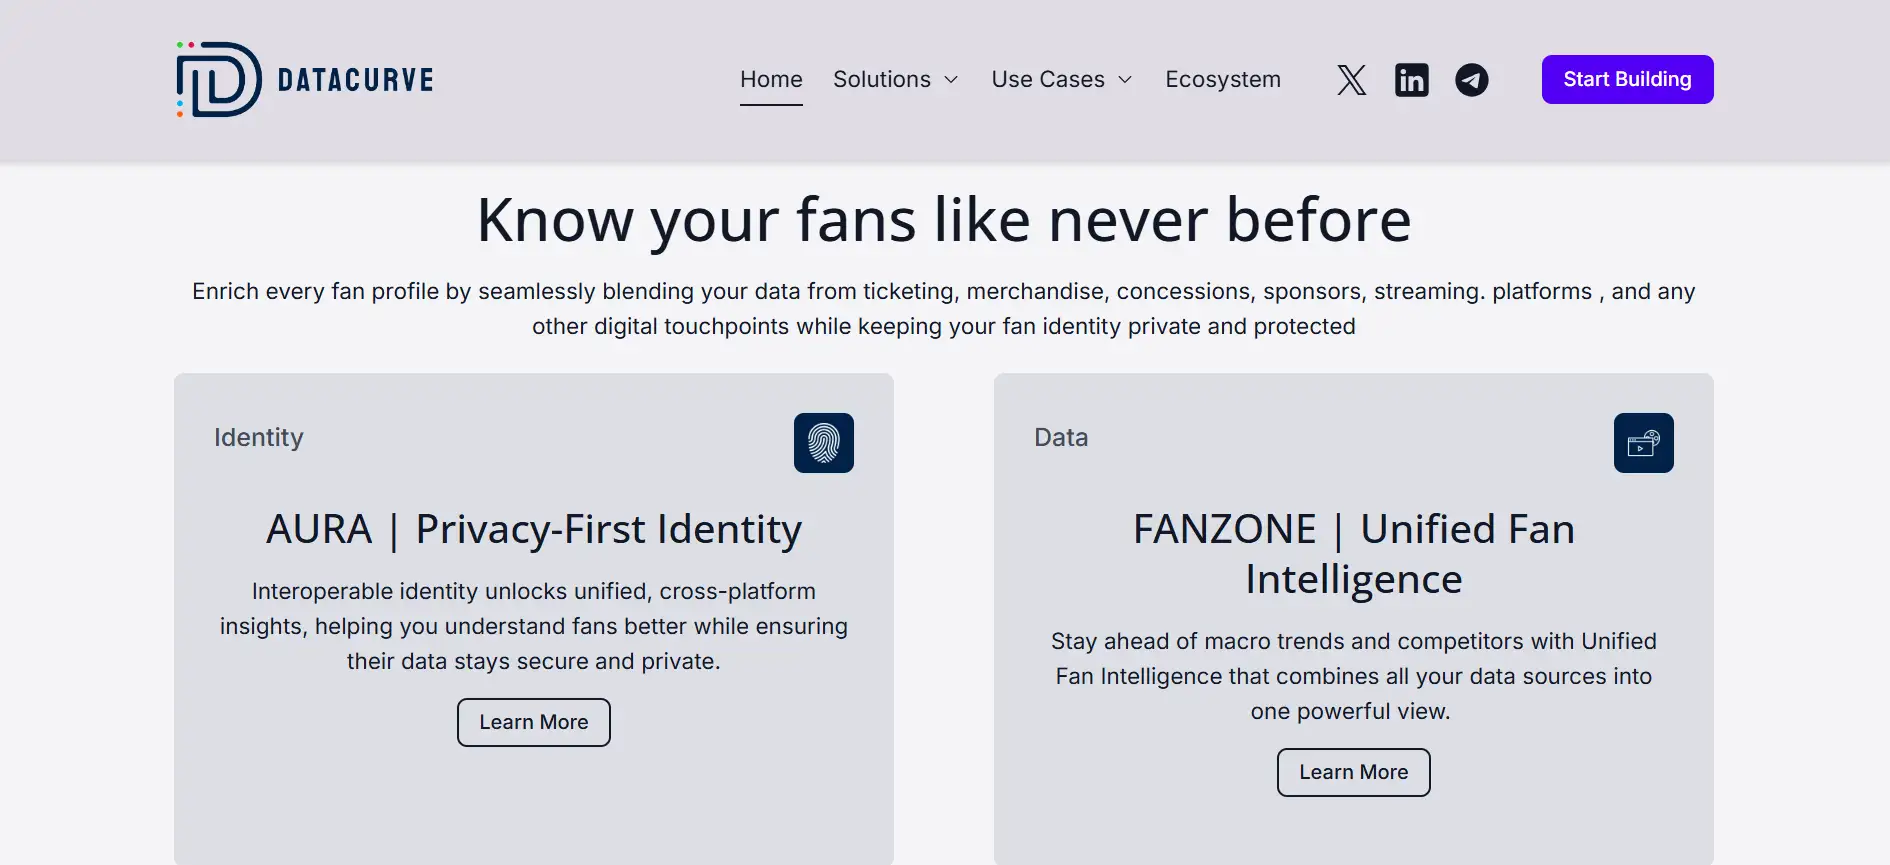Go to the Home menu item
Screen dimensions: 1890x865
coord(771,80)
